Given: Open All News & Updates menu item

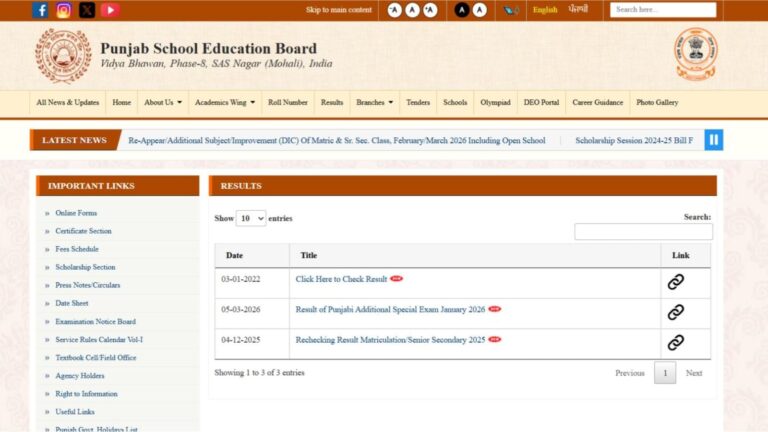Looking at the screenshot, I should (68, 102).
